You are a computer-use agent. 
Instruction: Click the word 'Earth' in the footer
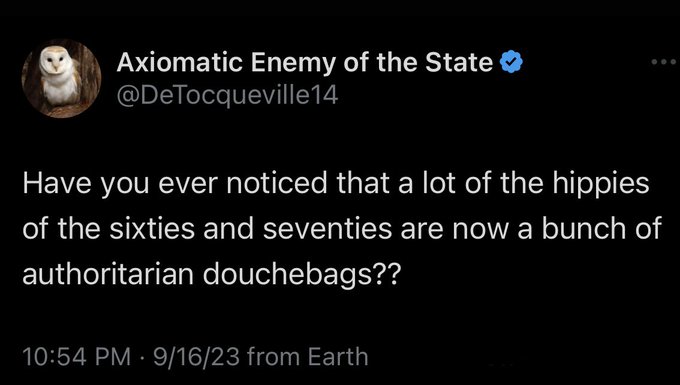pos(338,356)
